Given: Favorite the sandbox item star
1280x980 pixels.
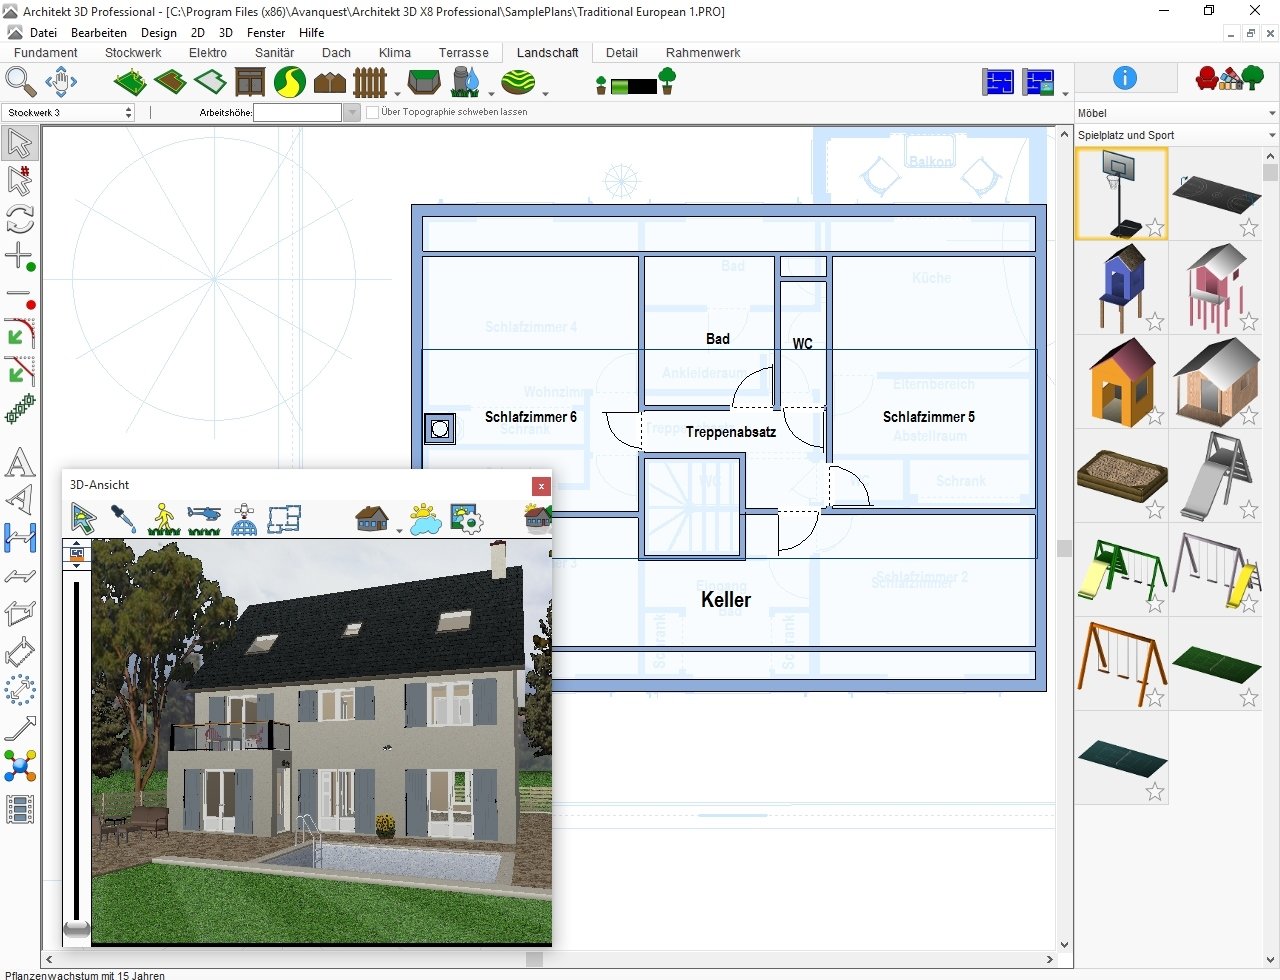Looking at the screenshot, I should (x=1155, y=510).
